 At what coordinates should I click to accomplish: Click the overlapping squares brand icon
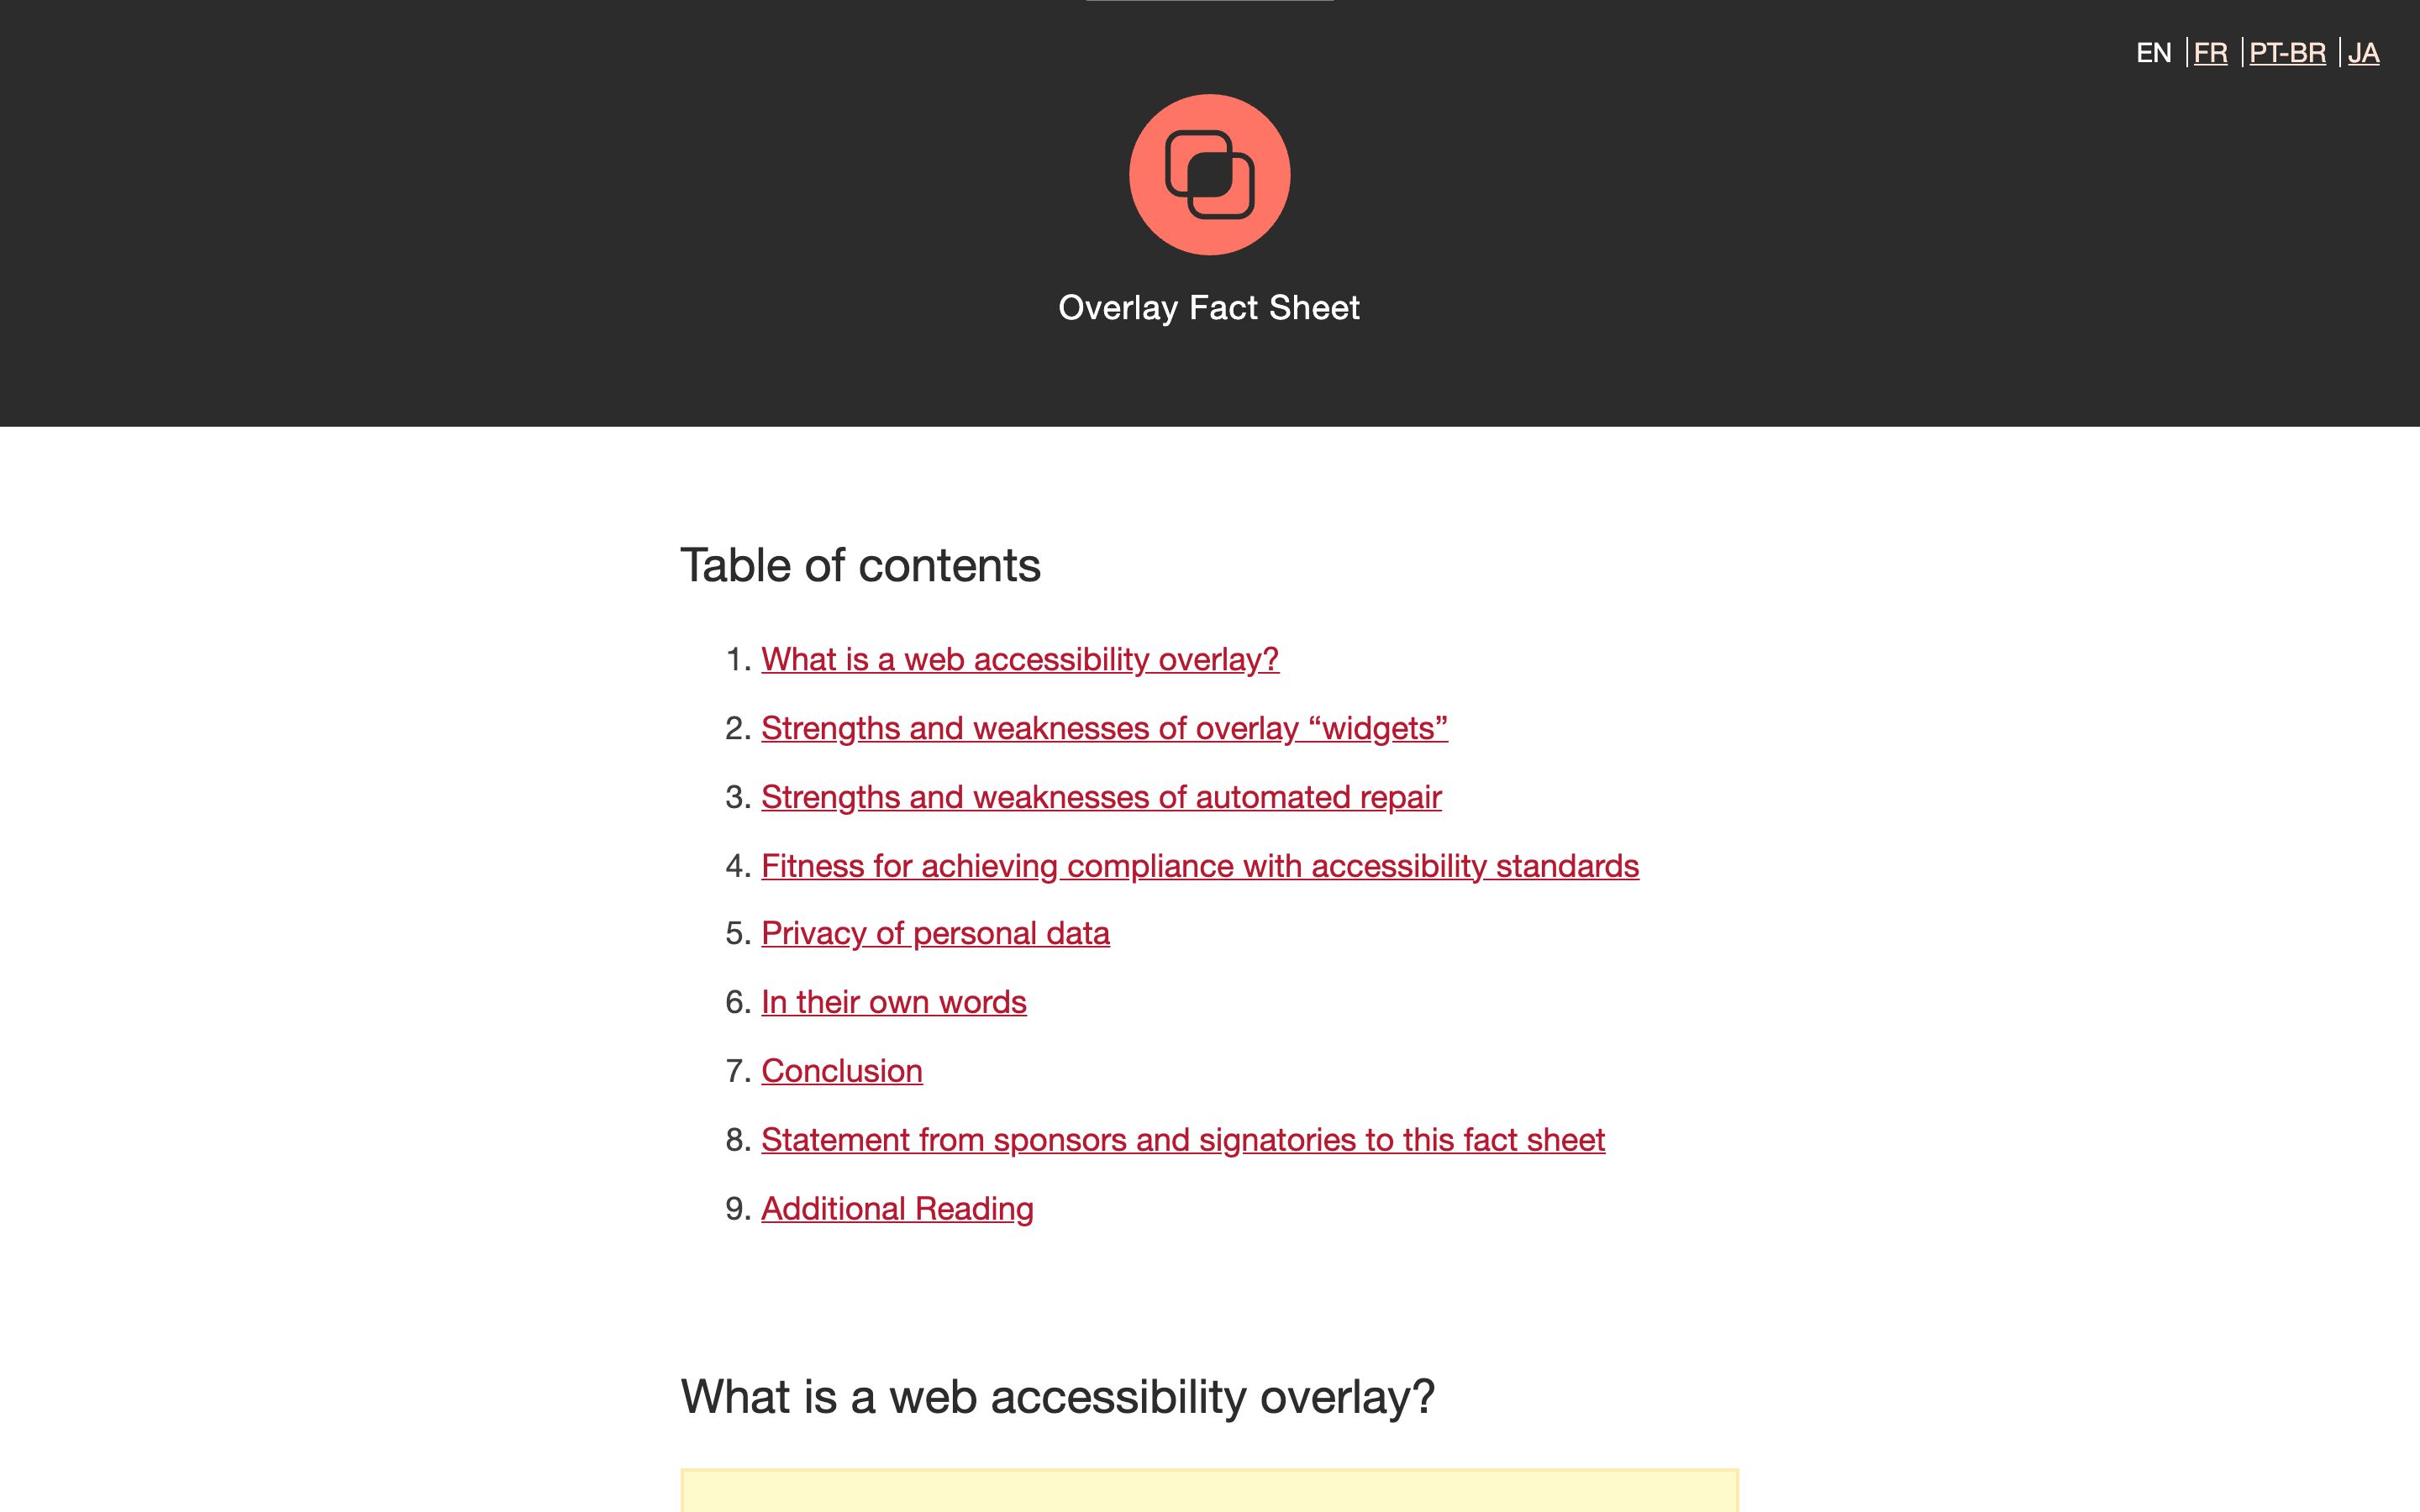coord(1209,174)
